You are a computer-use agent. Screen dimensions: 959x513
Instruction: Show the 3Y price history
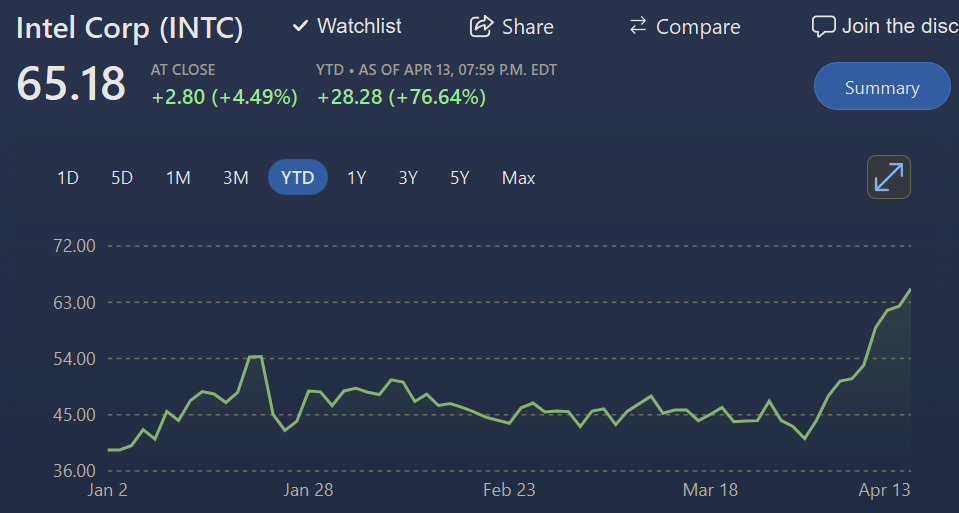pos(408,178)
